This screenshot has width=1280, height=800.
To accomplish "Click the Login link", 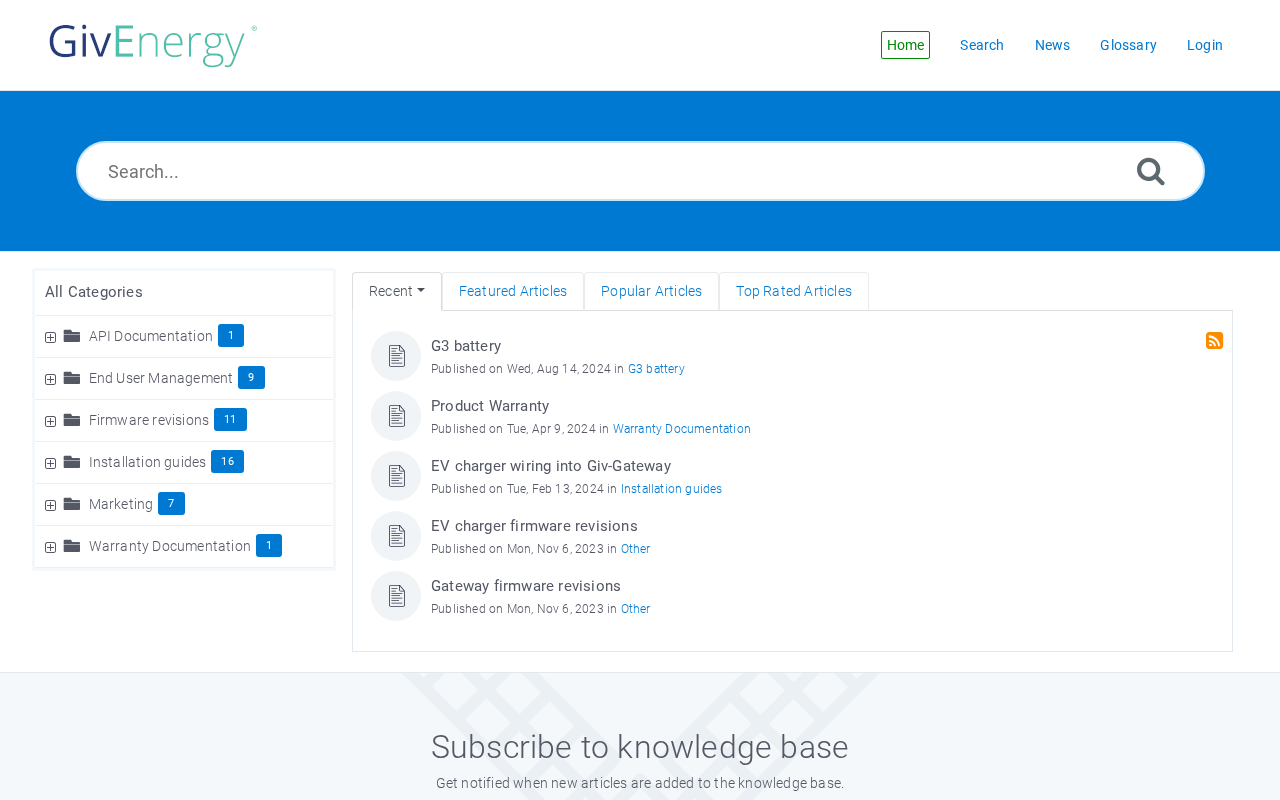I will (x=1205, y=45).
